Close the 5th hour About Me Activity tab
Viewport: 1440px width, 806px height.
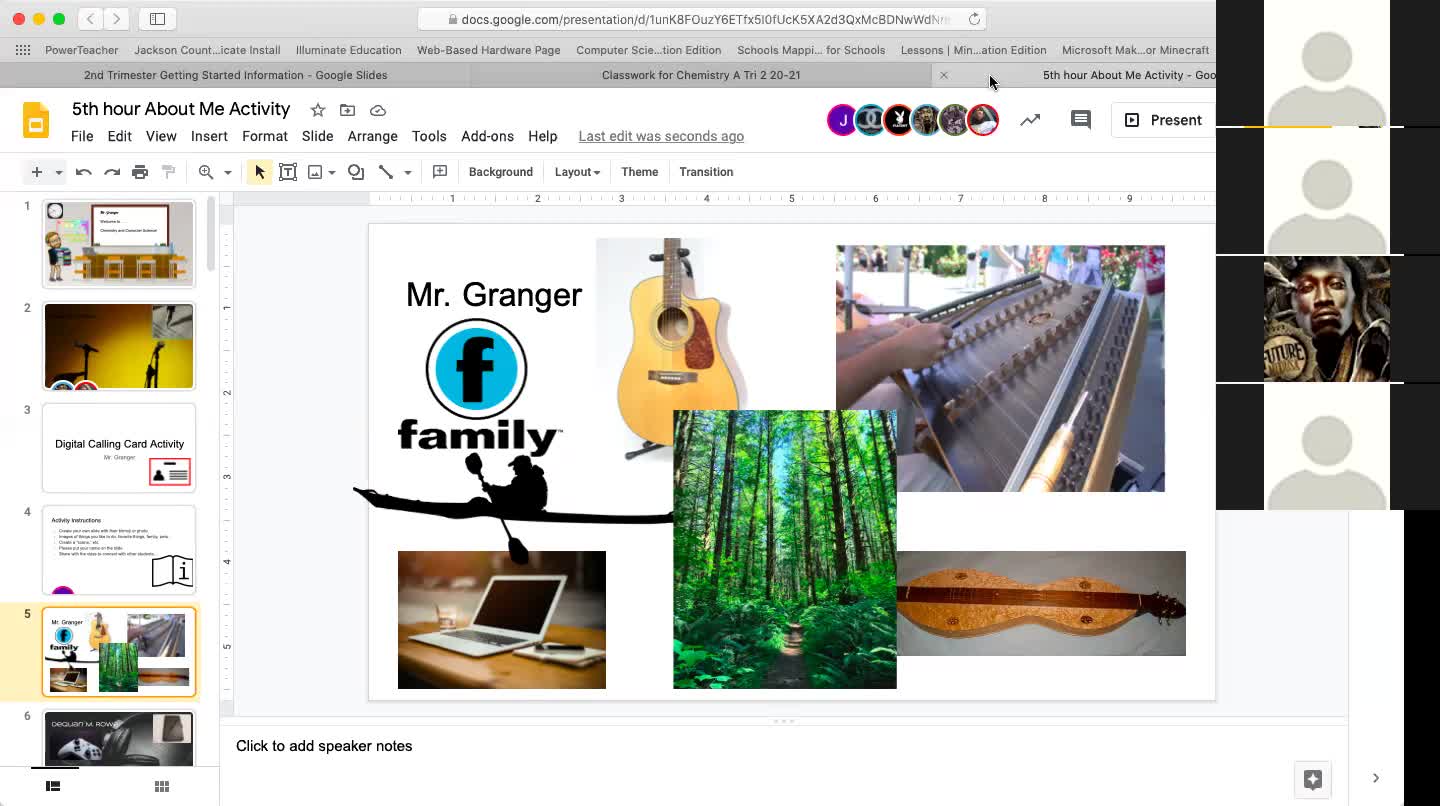[943, 75]
